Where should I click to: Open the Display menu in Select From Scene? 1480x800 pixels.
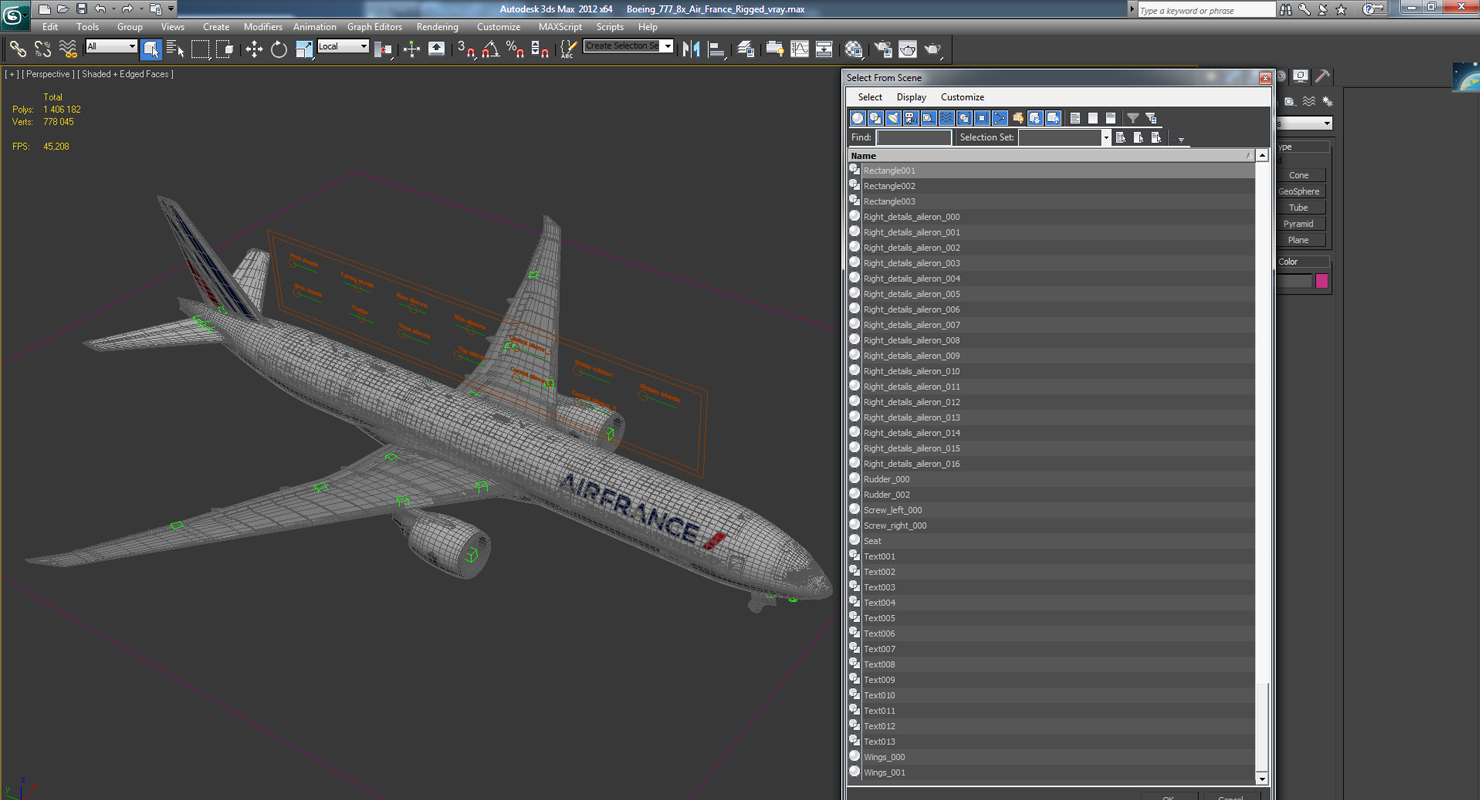pos(911,97)
